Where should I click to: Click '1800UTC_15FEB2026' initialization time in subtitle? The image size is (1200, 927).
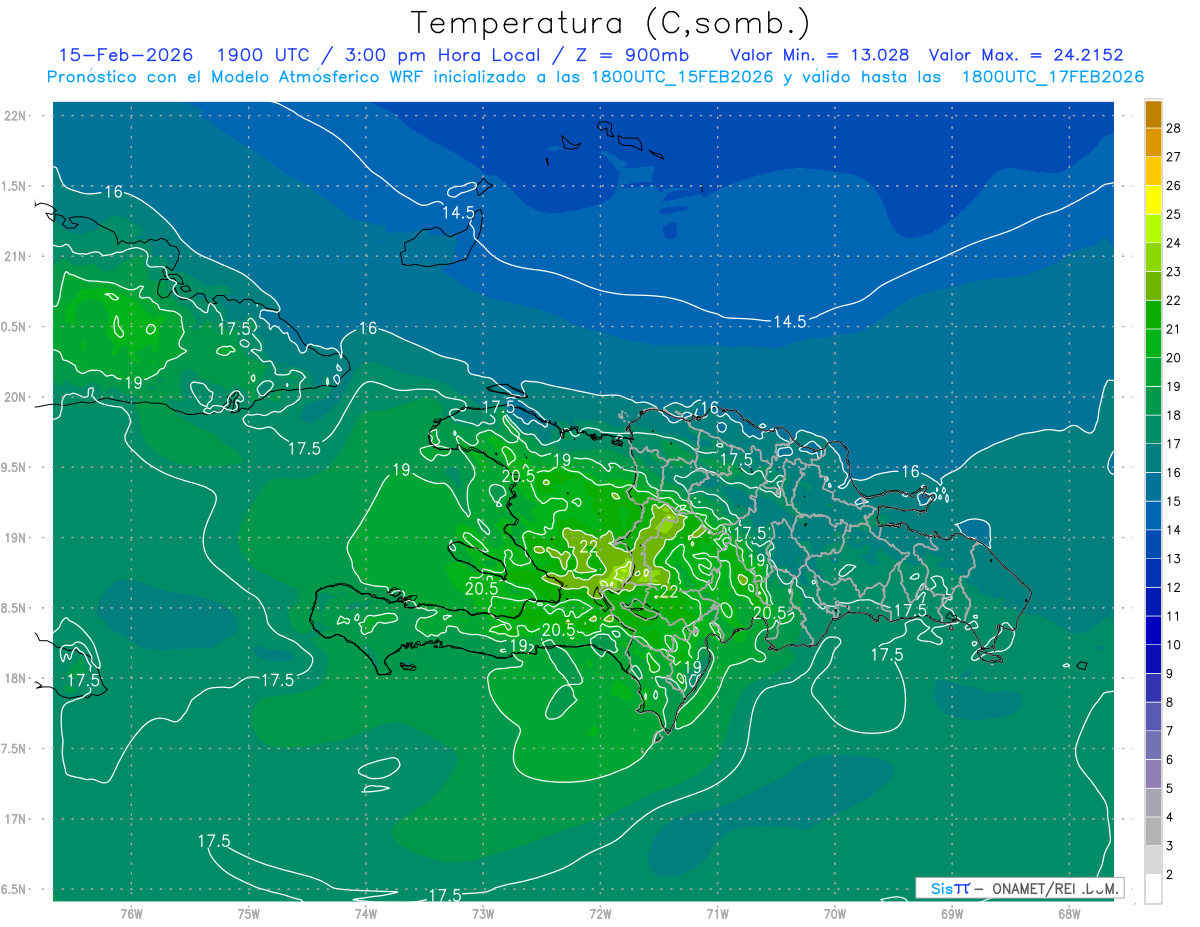(x=681, y=77)
